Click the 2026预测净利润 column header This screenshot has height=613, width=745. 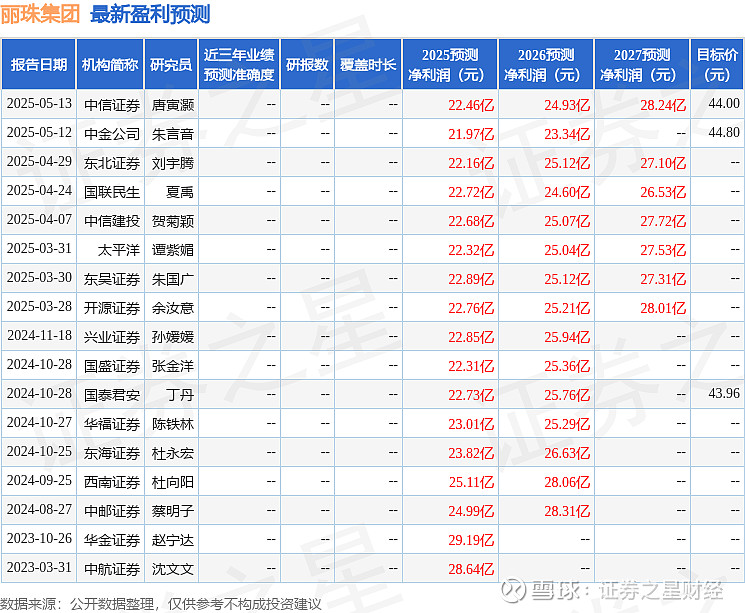(x=546, y=65)
